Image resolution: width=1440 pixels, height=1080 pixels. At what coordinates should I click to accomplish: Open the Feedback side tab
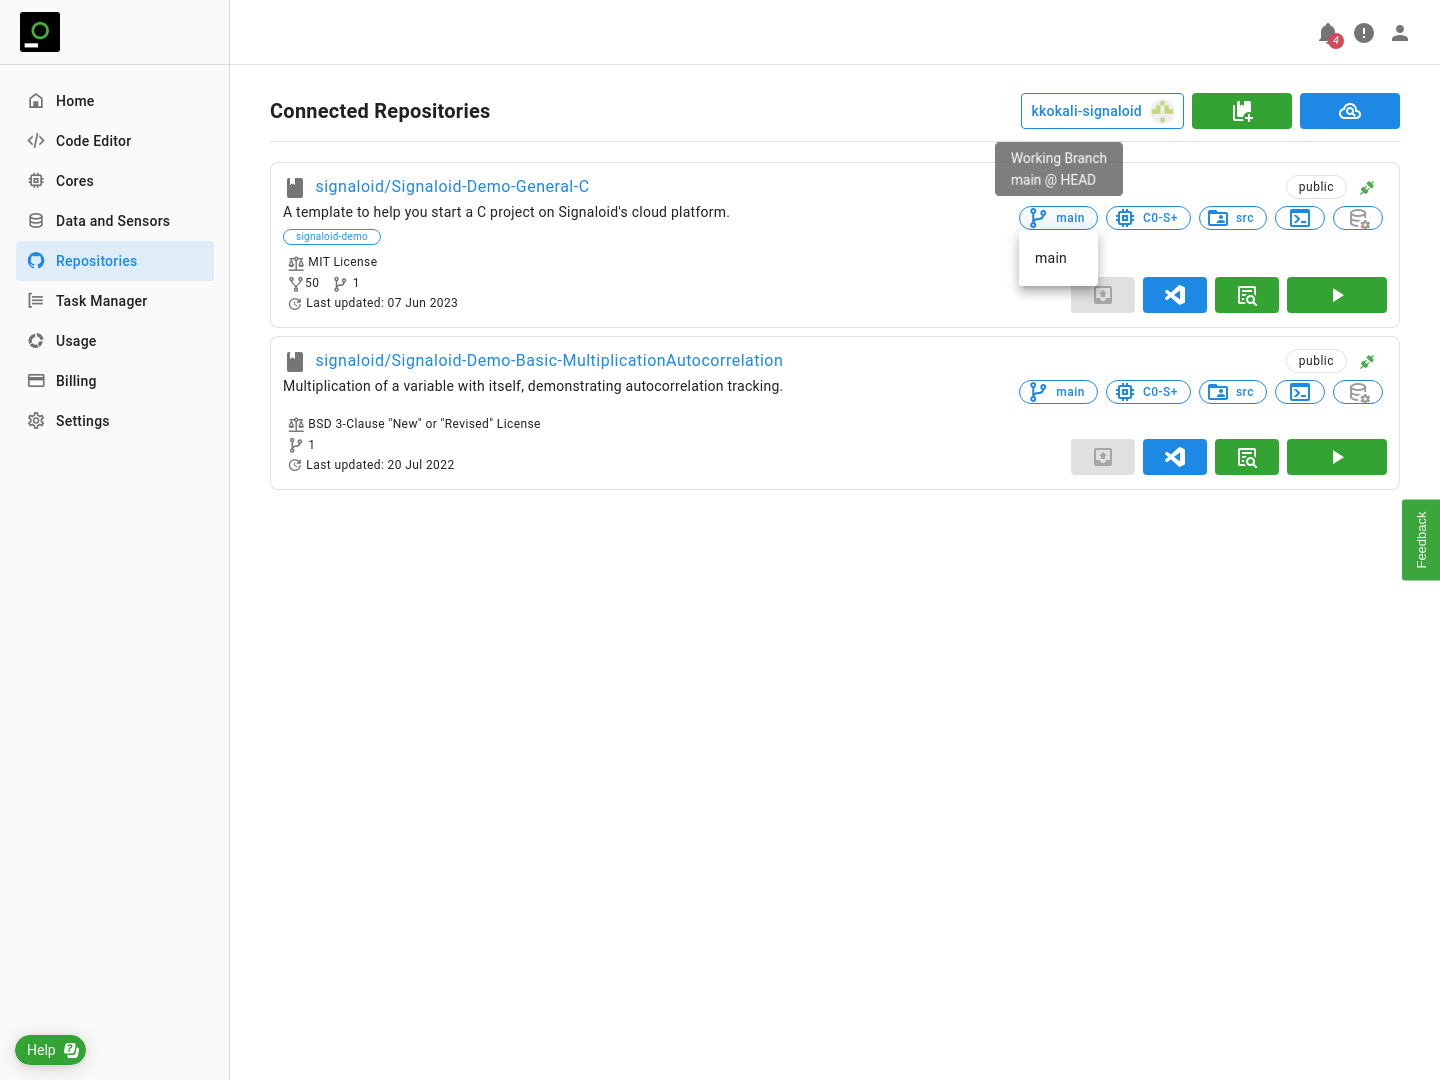(x=1421, y=540)
